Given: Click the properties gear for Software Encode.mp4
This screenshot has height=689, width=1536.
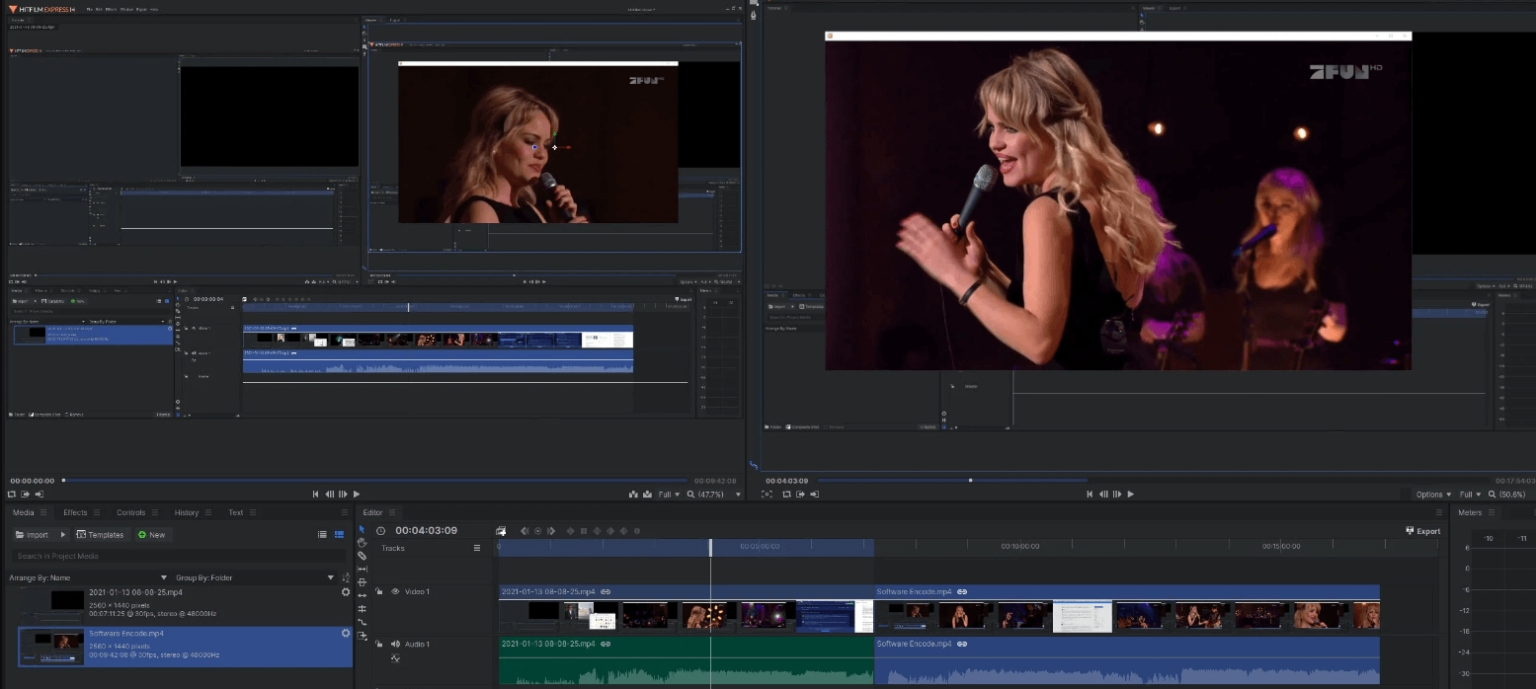Looking at the screenshot, I should click(346, 633).
